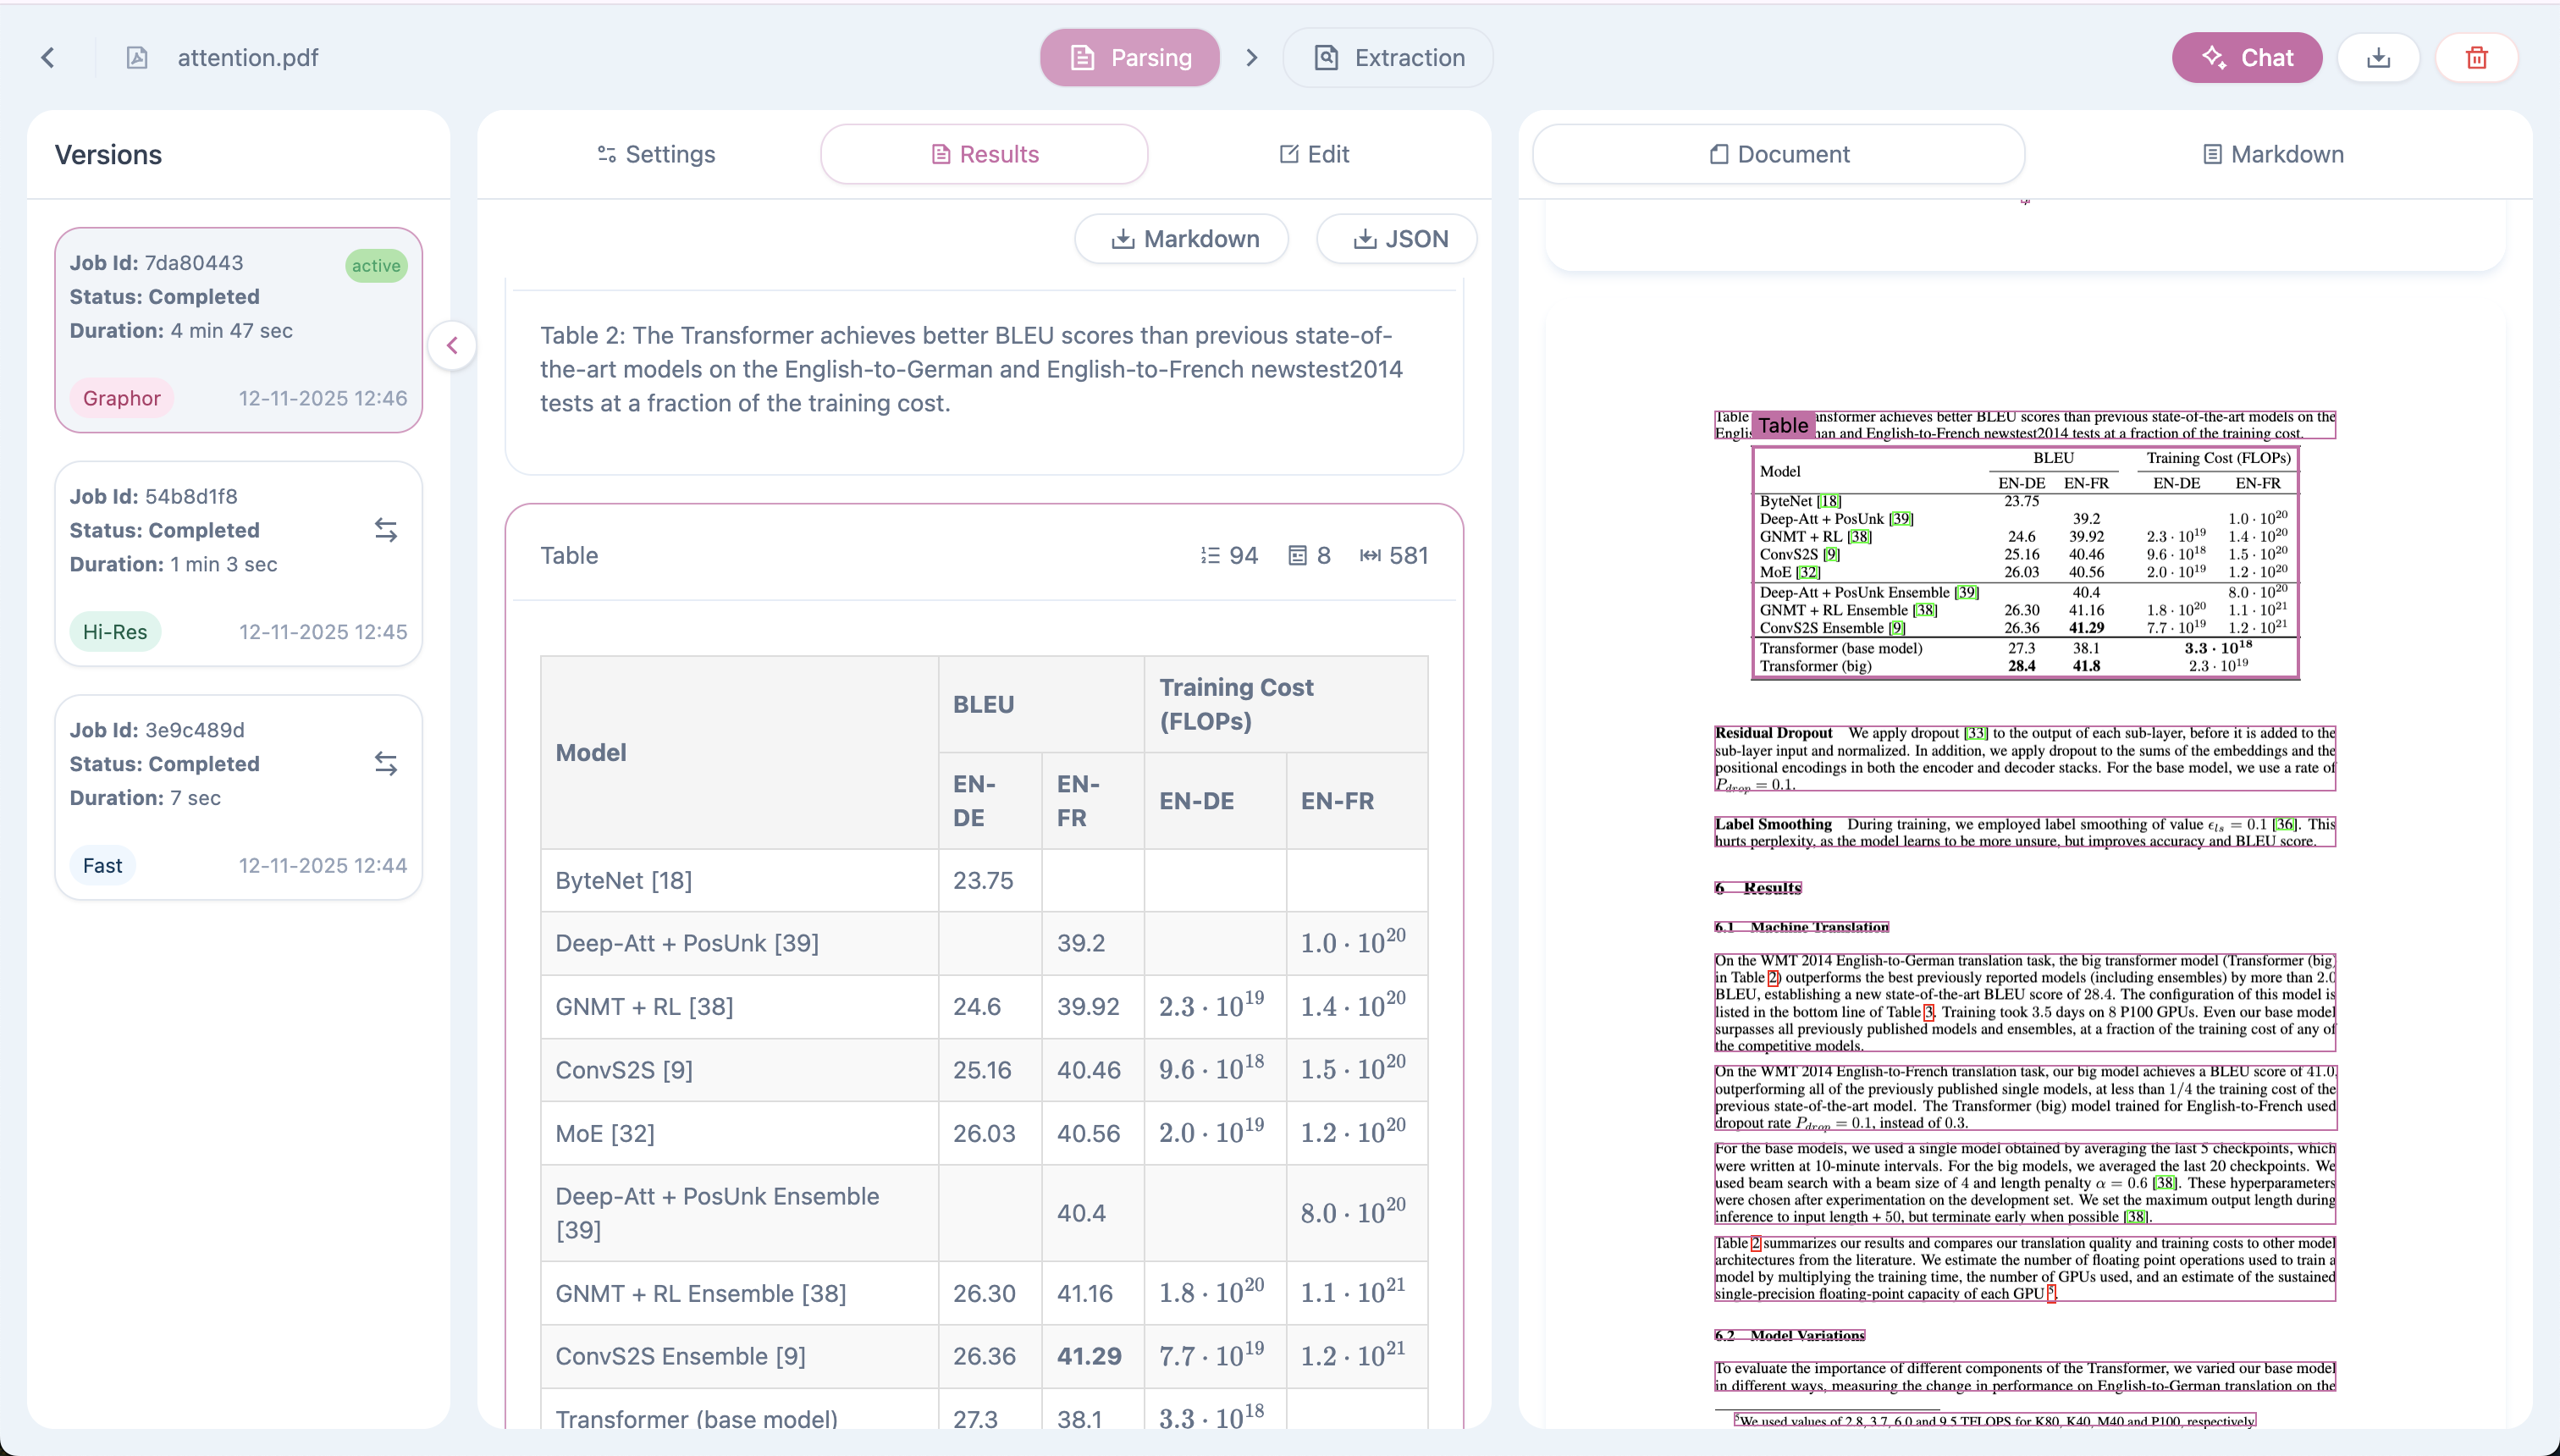Switch to the Edit tab
2560x1456 pixels.
tap(1314, 154)
